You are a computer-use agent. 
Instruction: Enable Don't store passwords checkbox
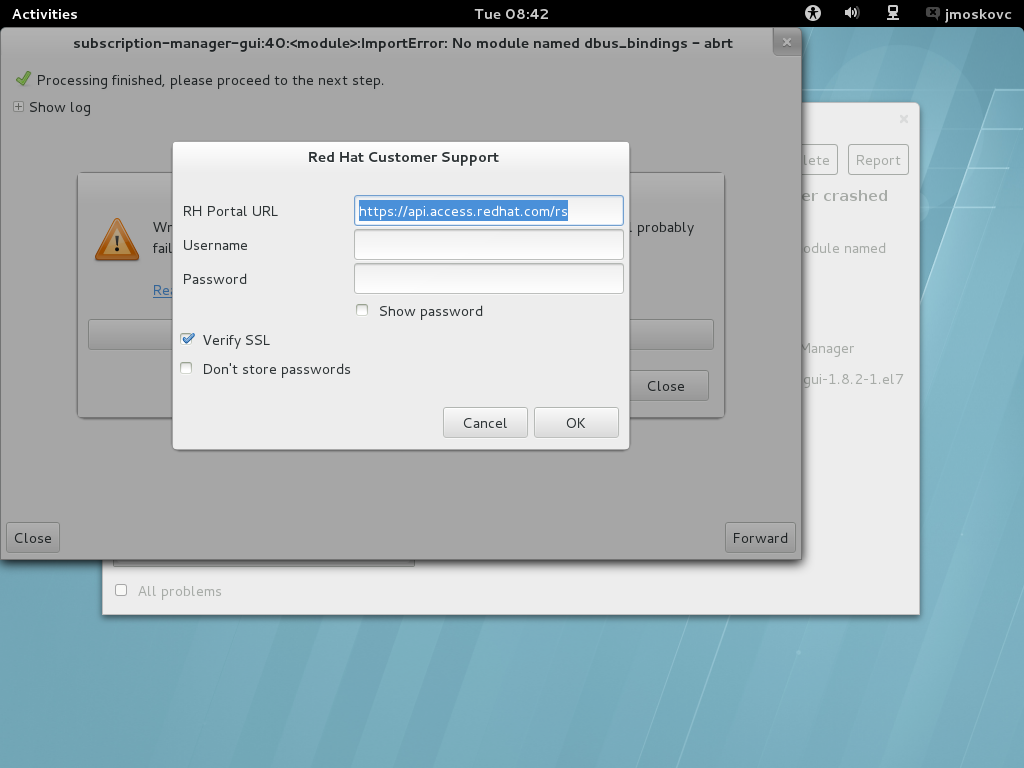point(187,368)
